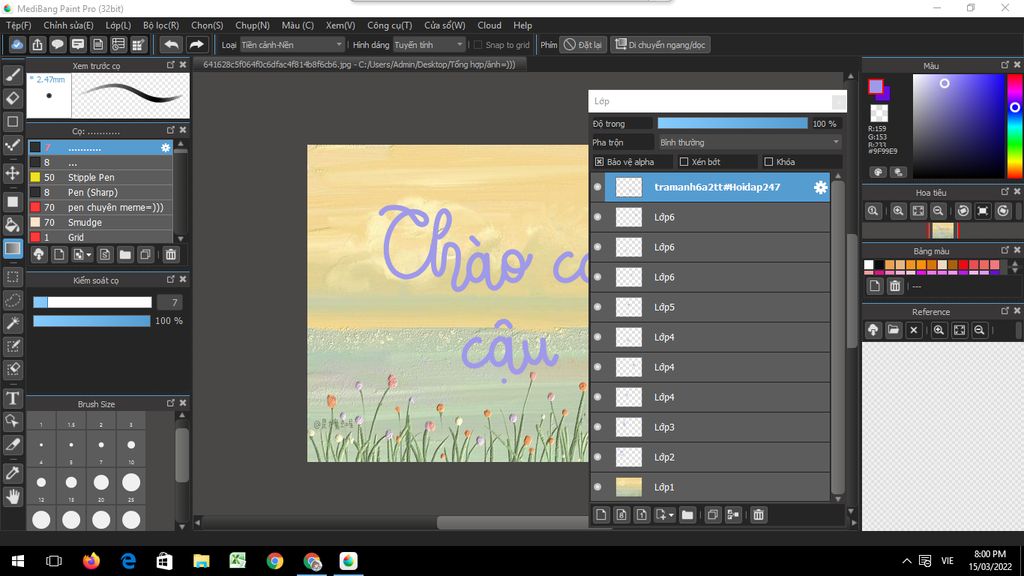Enable the Khóa lock checkbox
Image resolution: width=1024 pixels, height=576 pixels.
[x=769, y=162]
